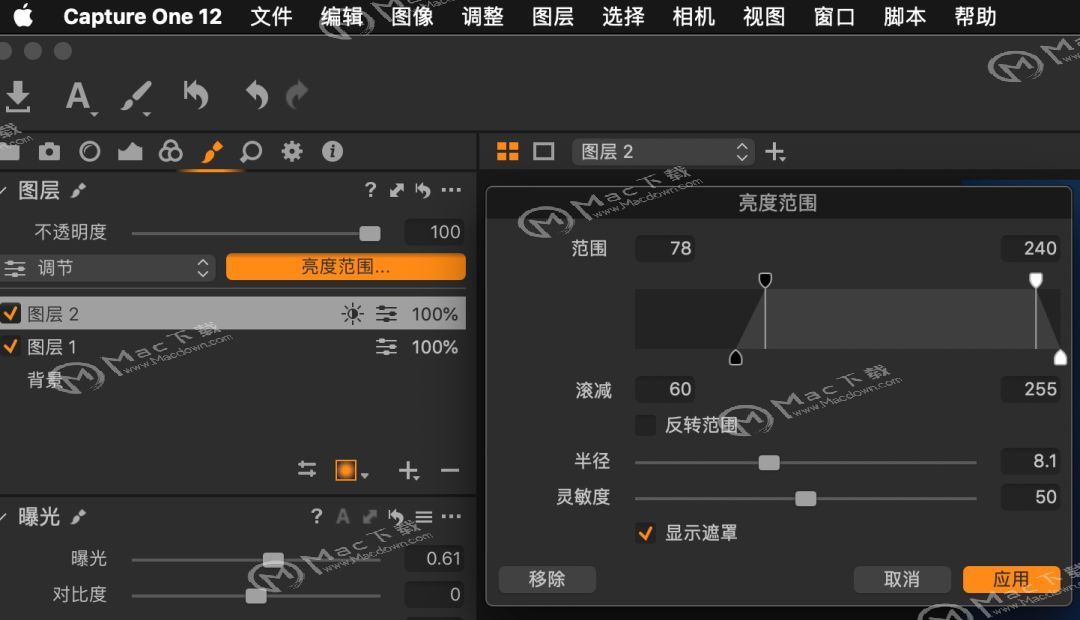Open the 曝光 panel more options dots
Image resolution: width=1080 pixels, height=620 pixels.
click(451, 516)
